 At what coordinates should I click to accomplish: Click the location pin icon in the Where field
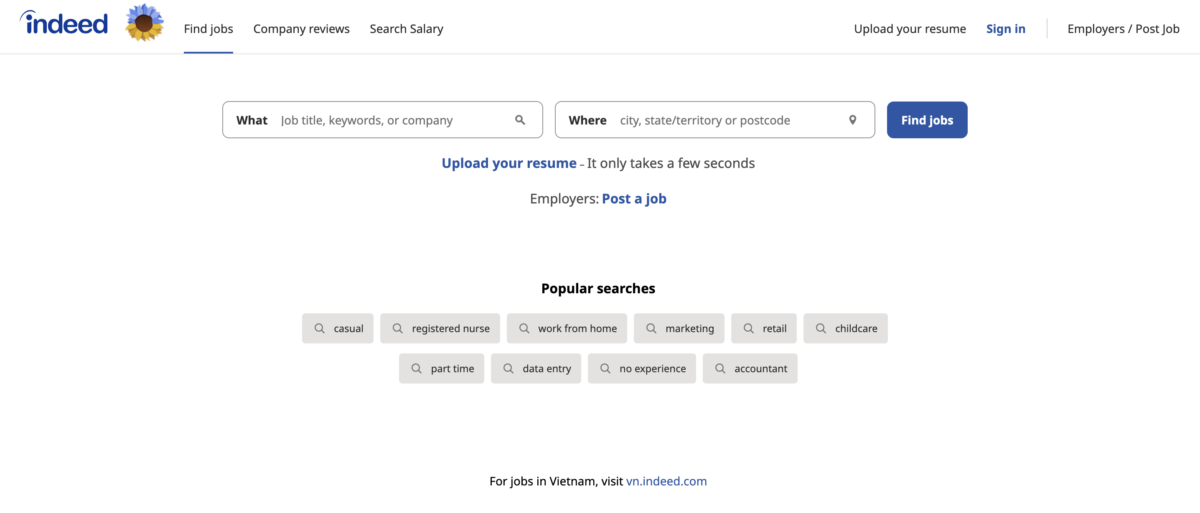point(853,120)
